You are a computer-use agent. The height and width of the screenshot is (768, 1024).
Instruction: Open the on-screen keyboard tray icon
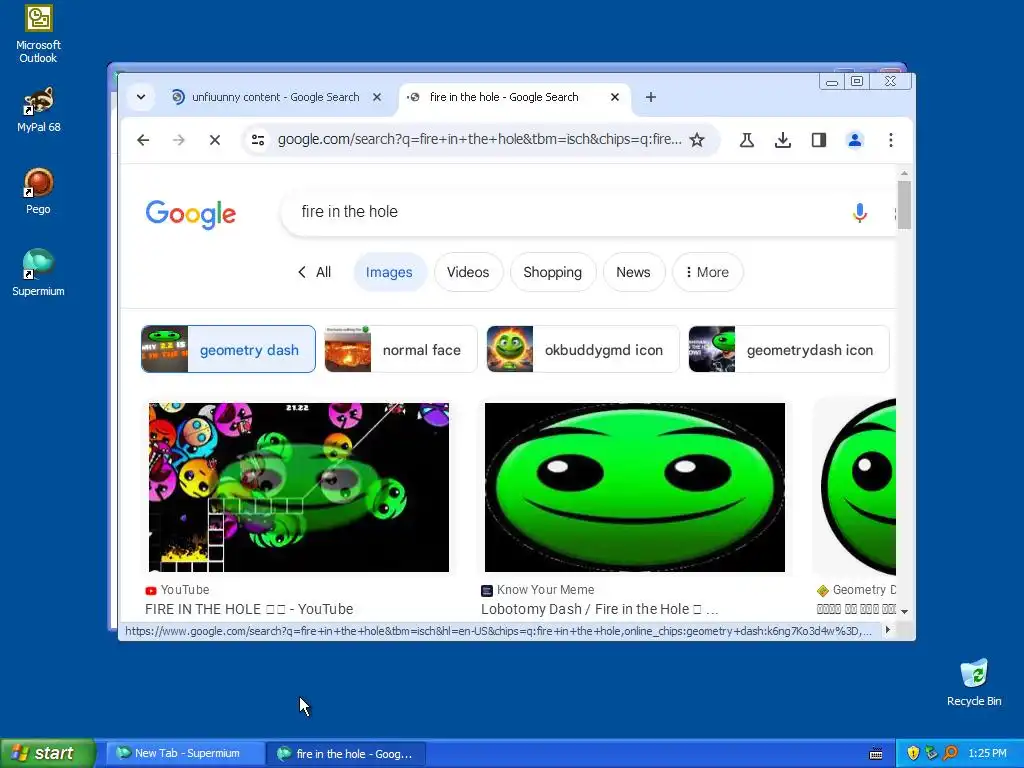click(876, 754)
